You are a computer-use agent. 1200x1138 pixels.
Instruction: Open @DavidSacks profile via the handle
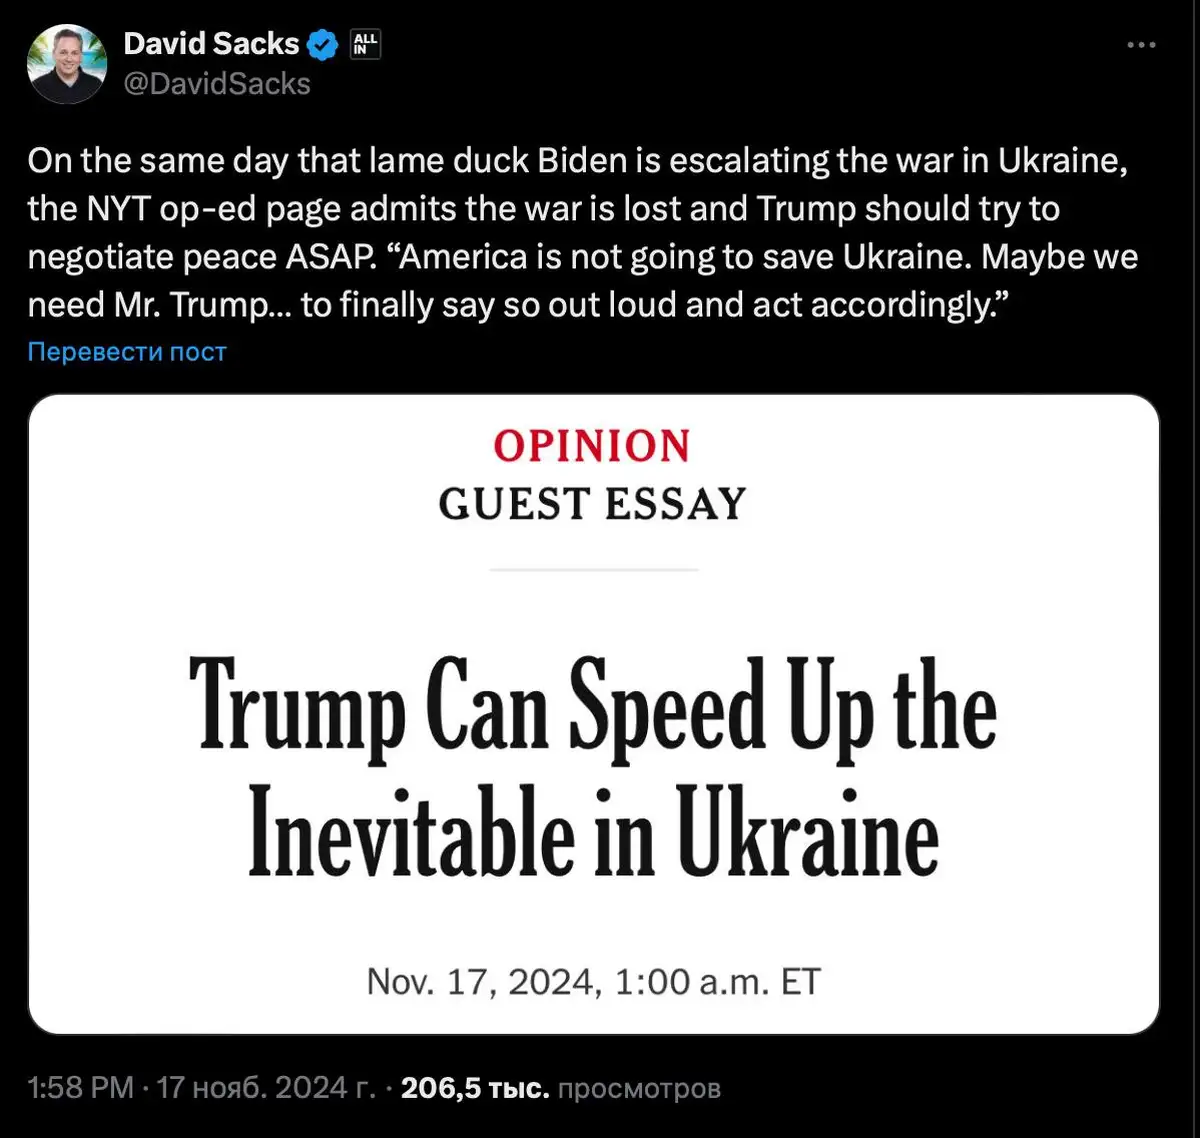click(217, 84)
